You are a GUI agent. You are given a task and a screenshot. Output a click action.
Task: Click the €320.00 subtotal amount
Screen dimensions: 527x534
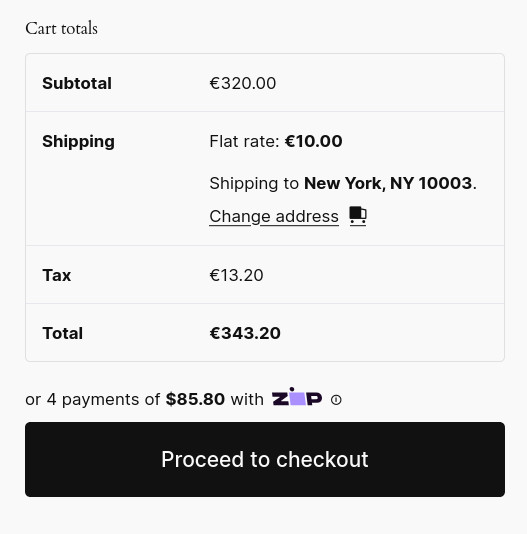tap(243, 83)
